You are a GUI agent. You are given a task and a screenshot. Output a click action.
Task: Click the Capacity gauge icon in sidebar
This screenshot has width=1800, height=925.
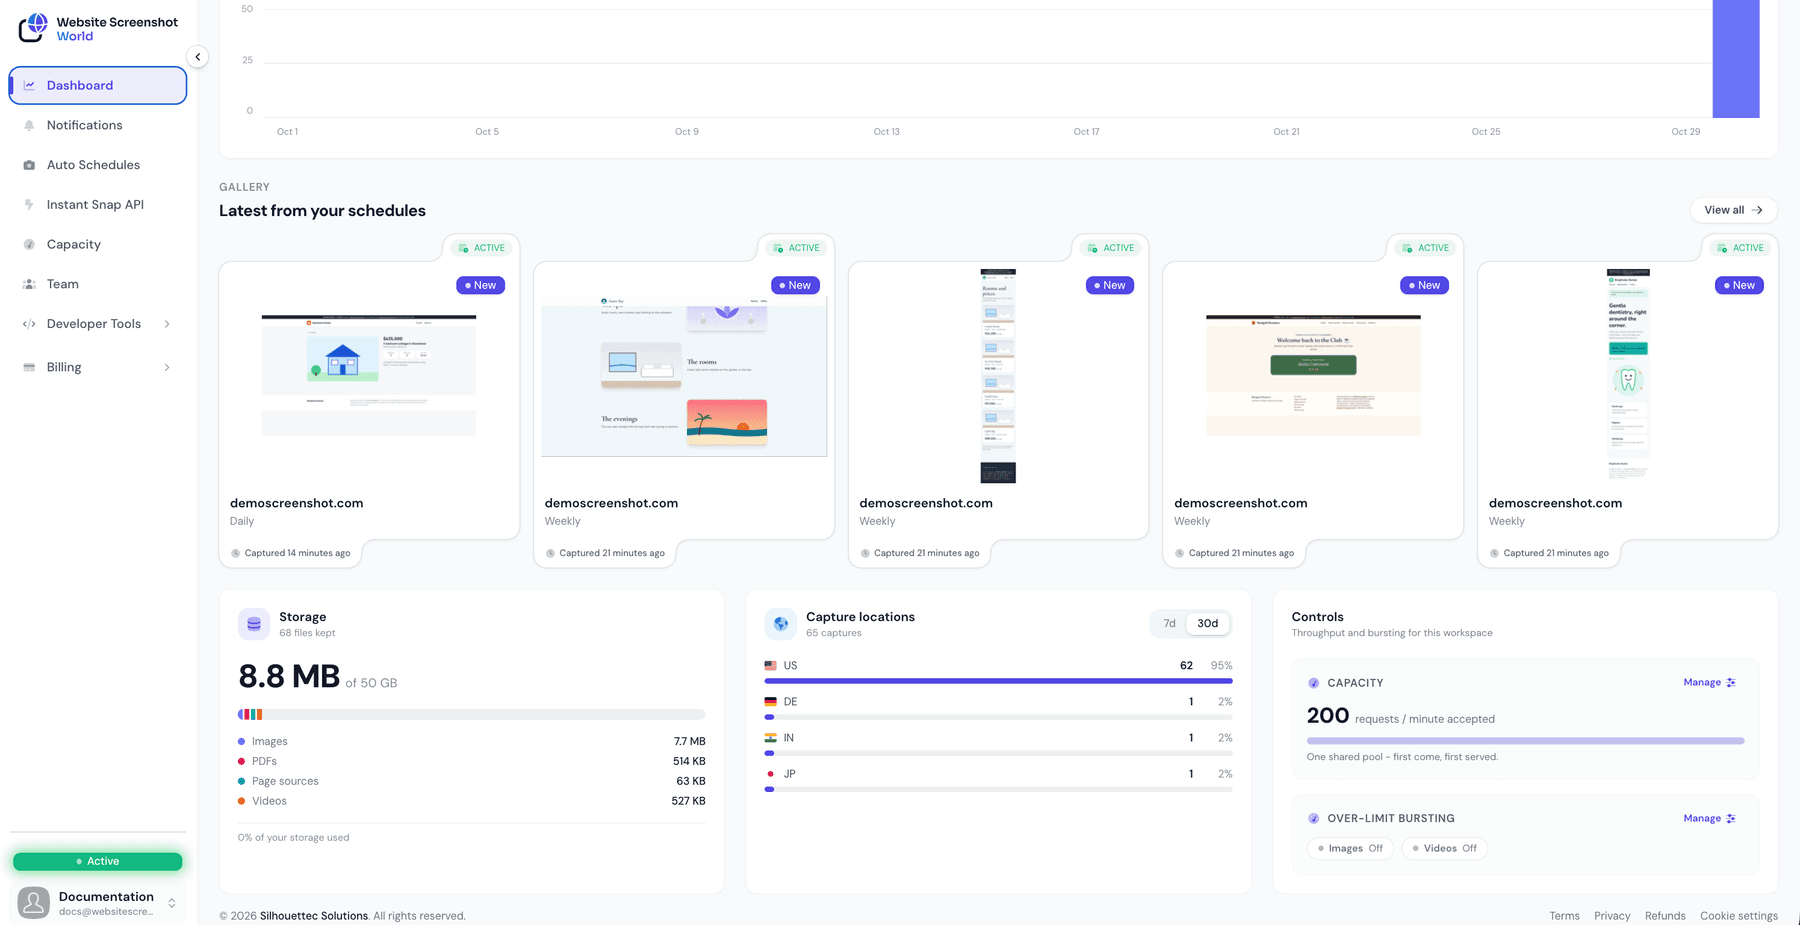[x=29, y=244]
